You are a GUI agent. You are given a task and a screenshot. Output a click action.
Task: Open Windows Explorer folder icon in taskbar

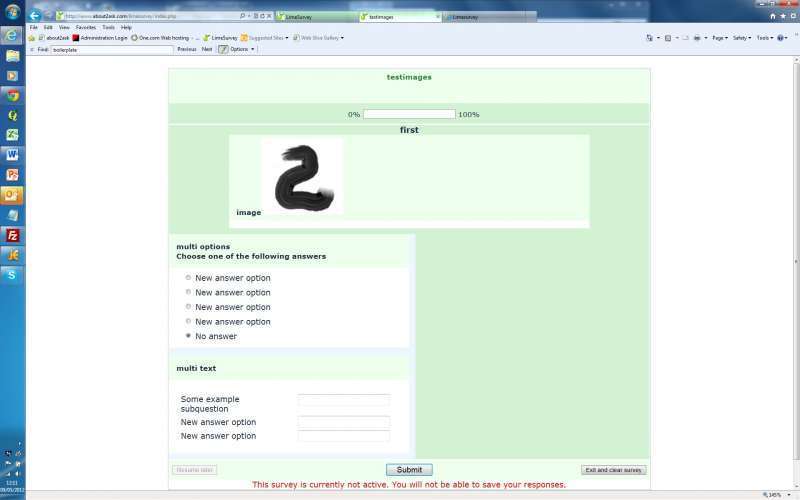point(12,56)
